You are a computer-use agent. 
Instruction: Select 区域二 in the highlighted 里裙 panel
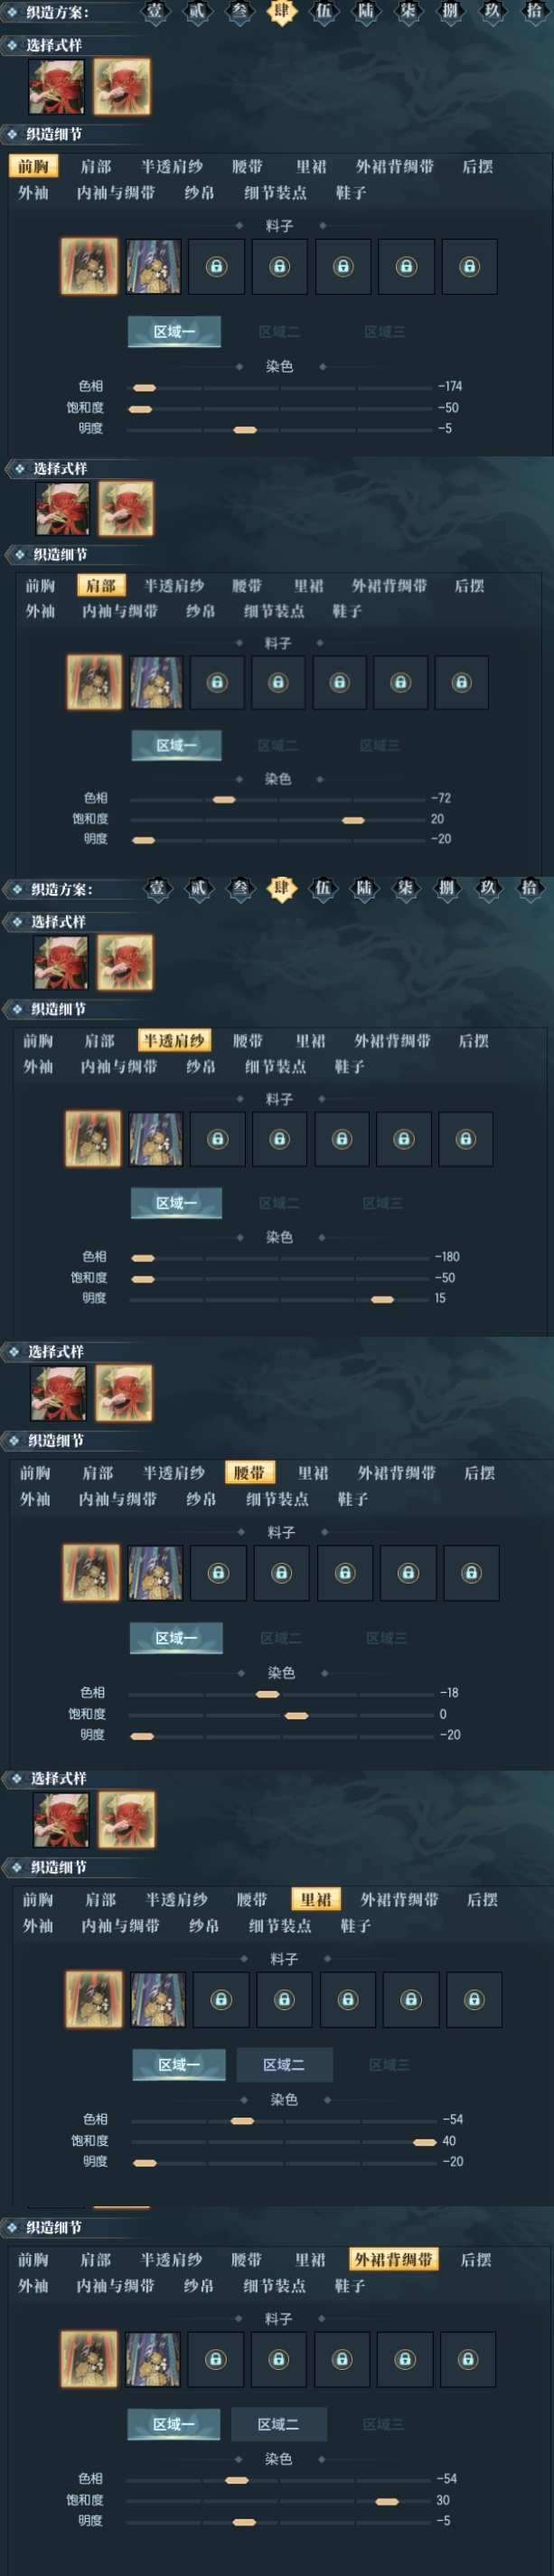[284, 2064]
